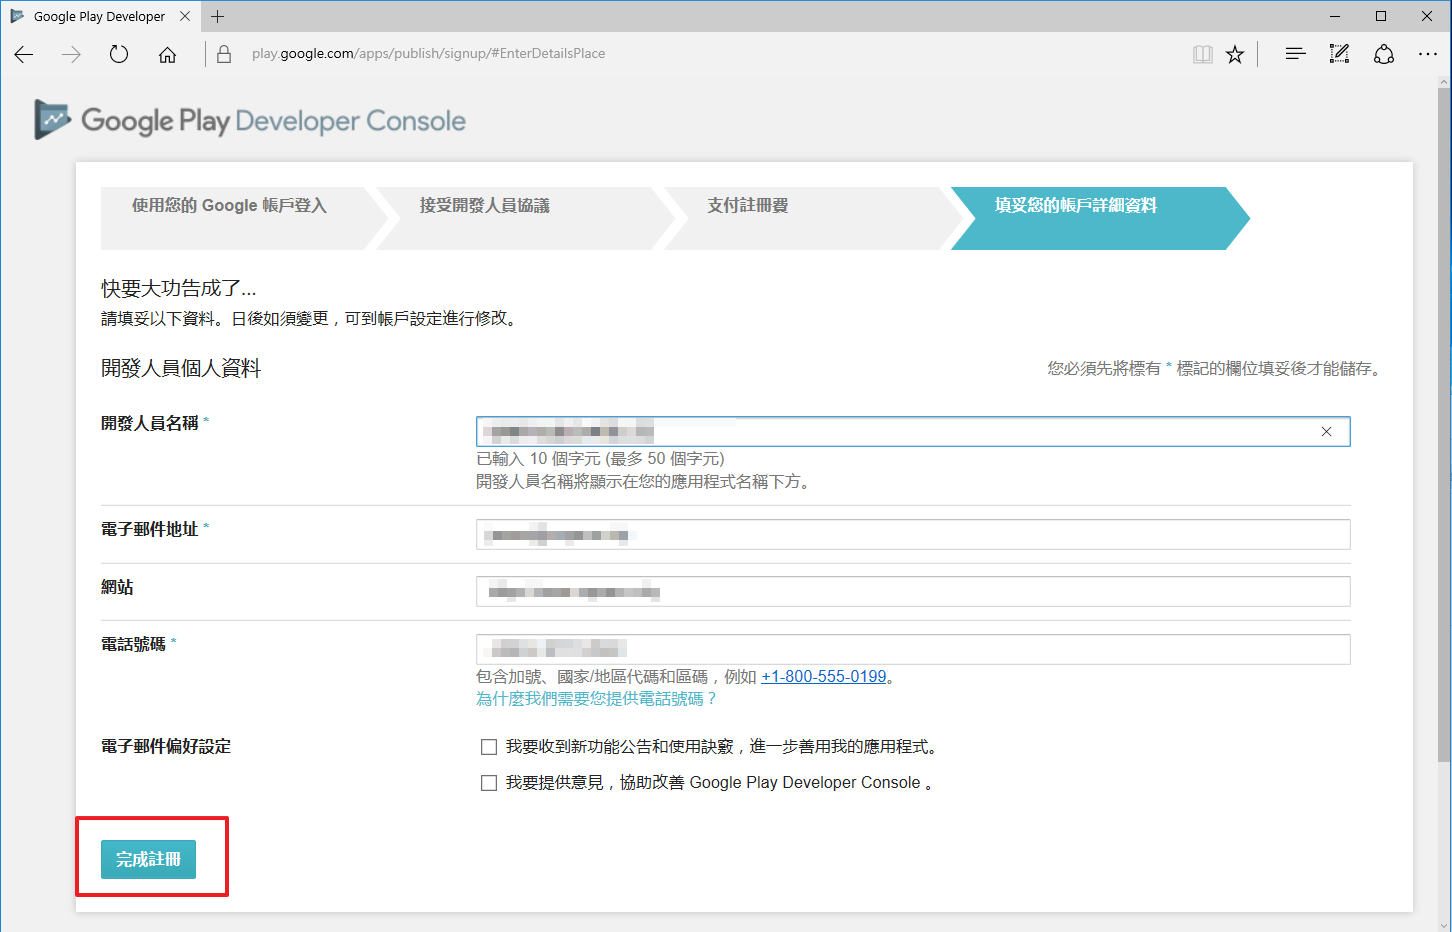
Task: Enable 我要收到新功能公告和使用訣竅 checkbox
Action: (489, 747)
